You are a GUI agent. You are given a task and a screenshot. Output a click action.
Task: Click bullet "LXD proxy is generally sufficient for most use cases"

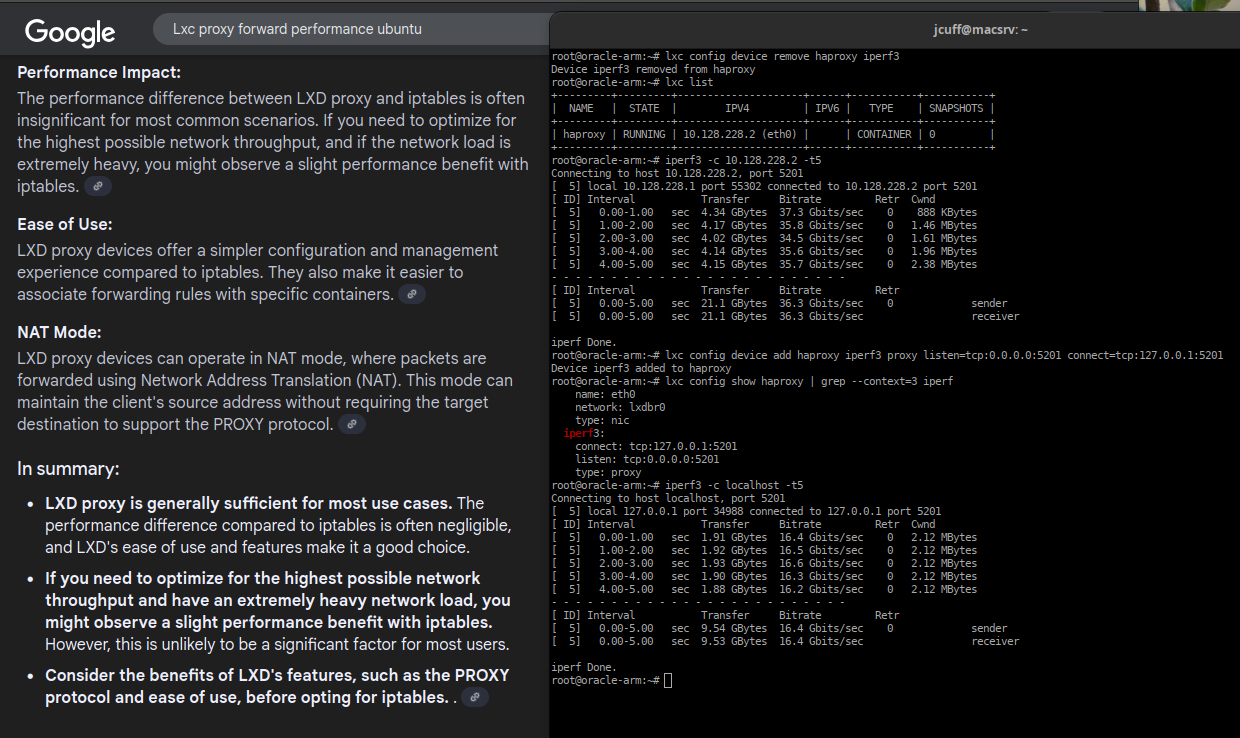point(278,525)
